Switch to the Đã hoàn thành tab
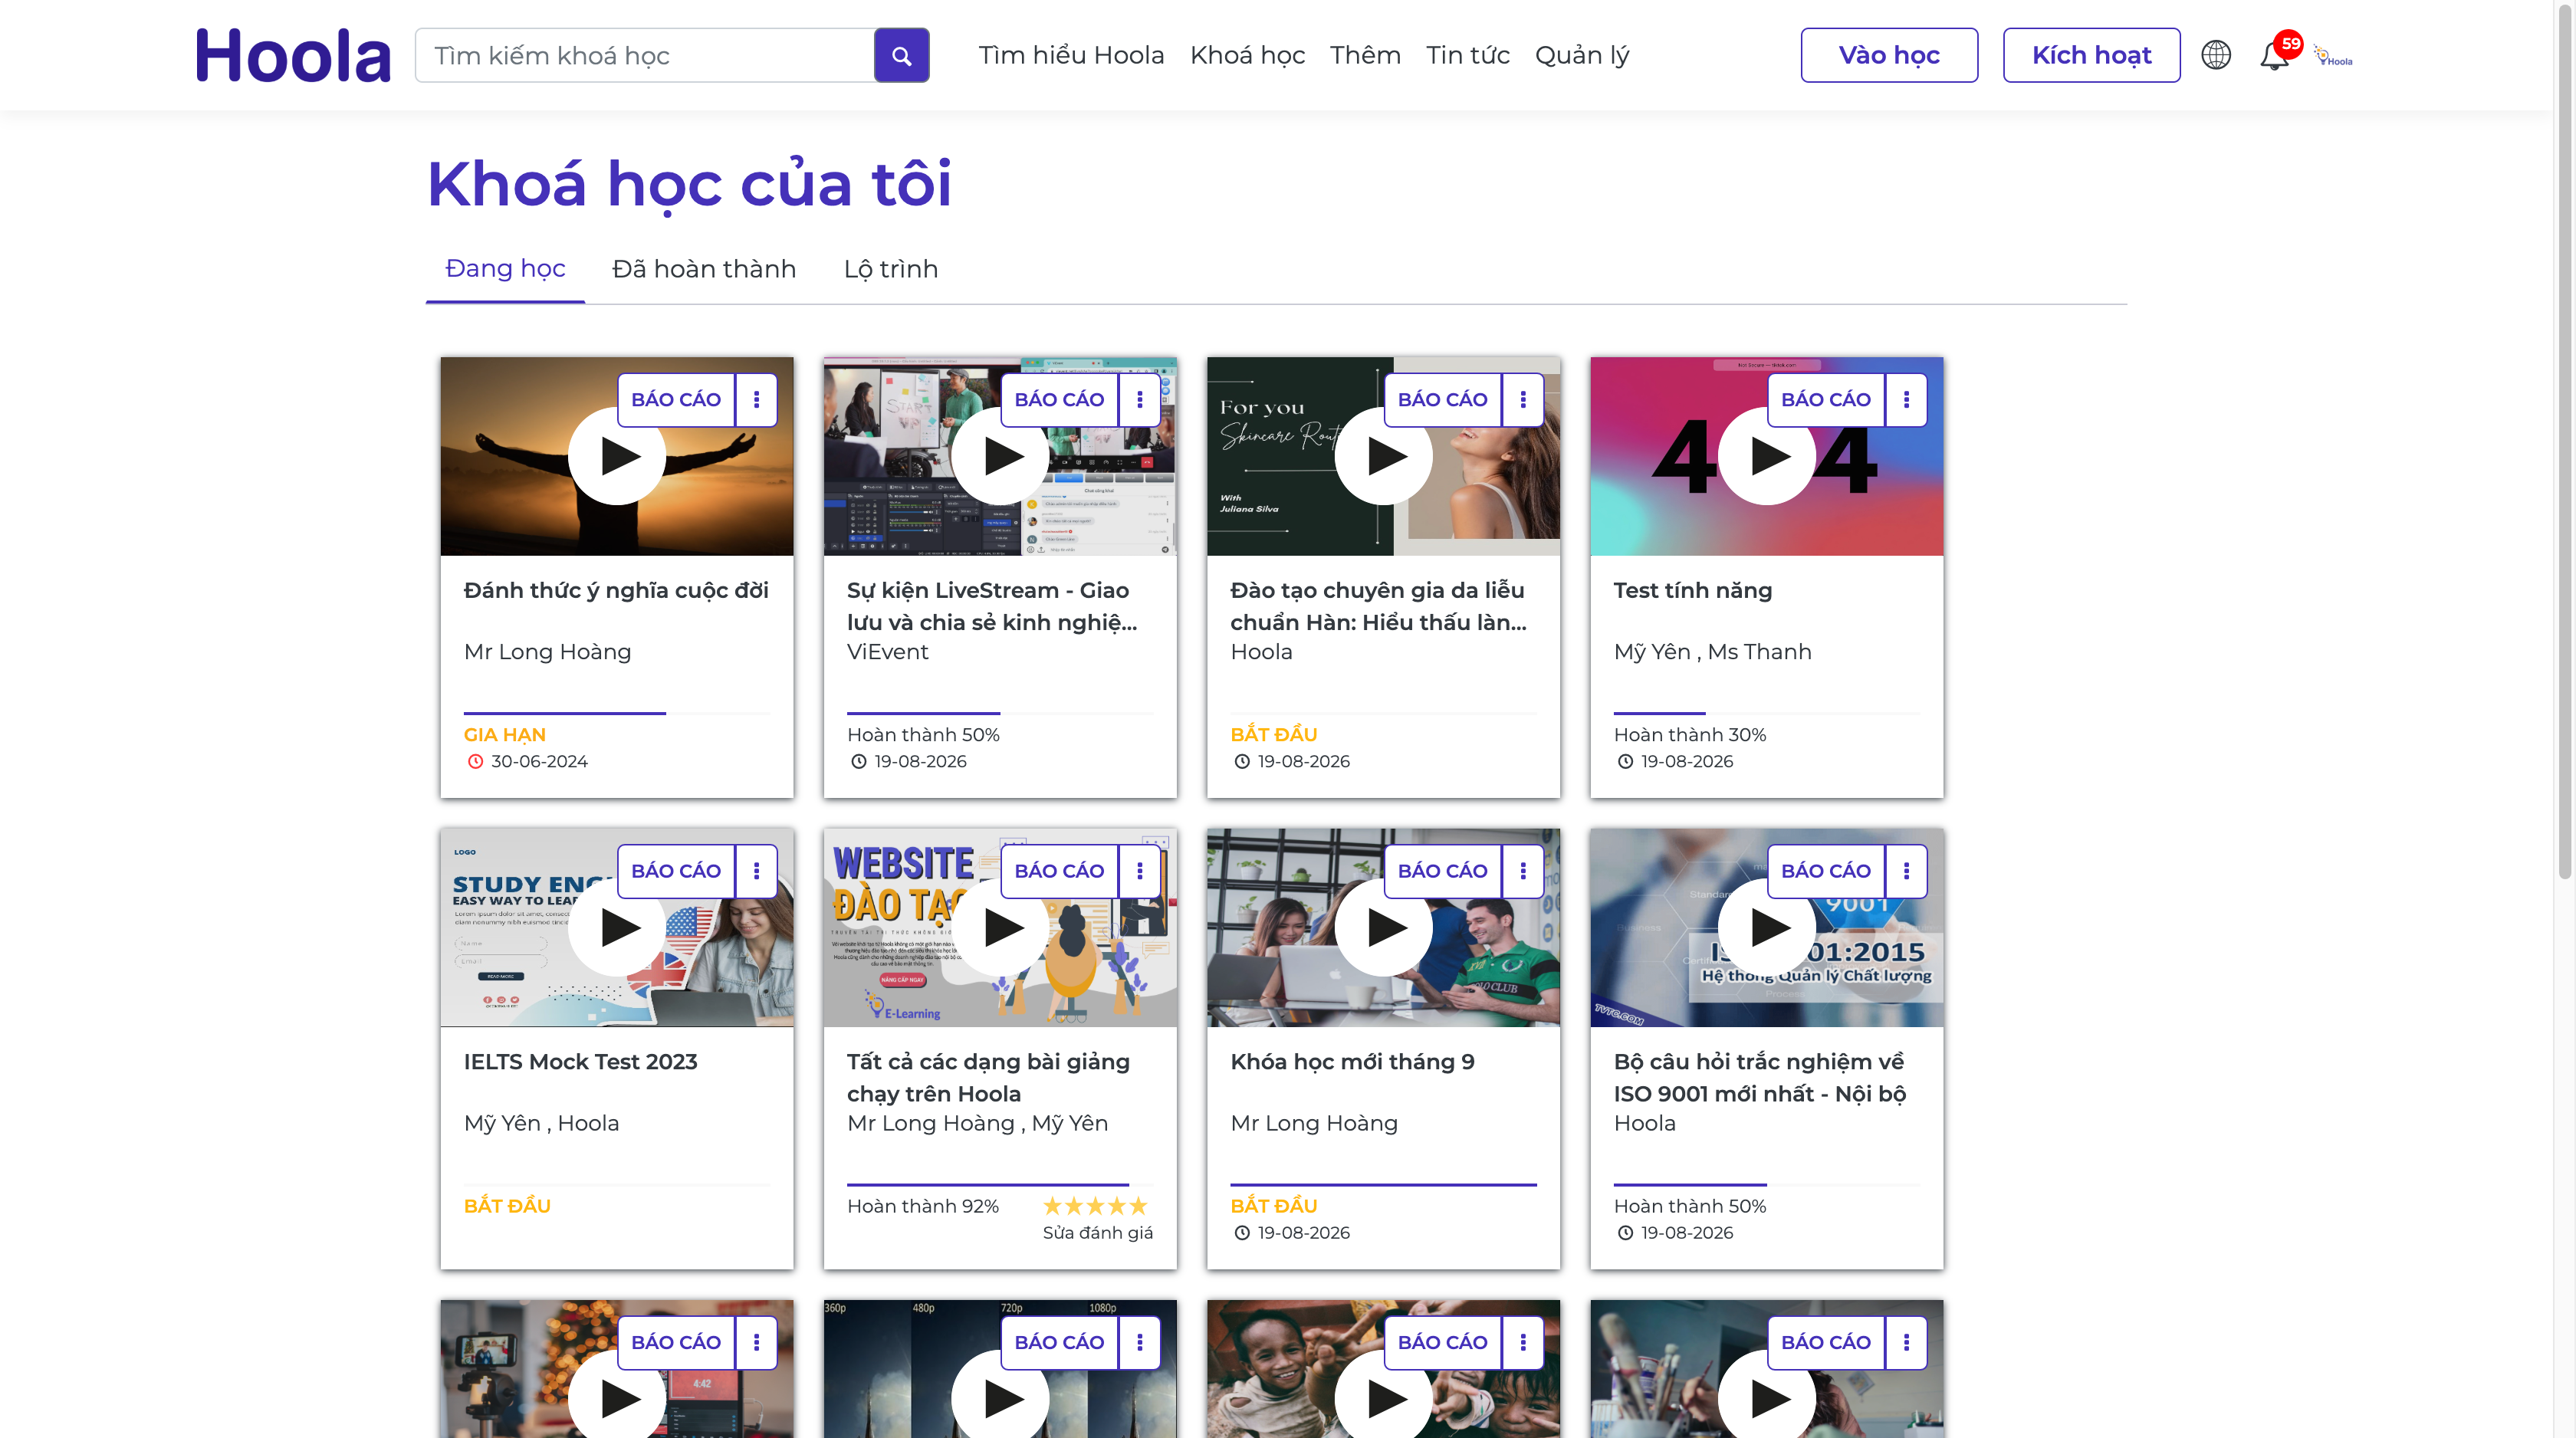The width and height of the screenshot is (2576, 1438). click(703, 269)
